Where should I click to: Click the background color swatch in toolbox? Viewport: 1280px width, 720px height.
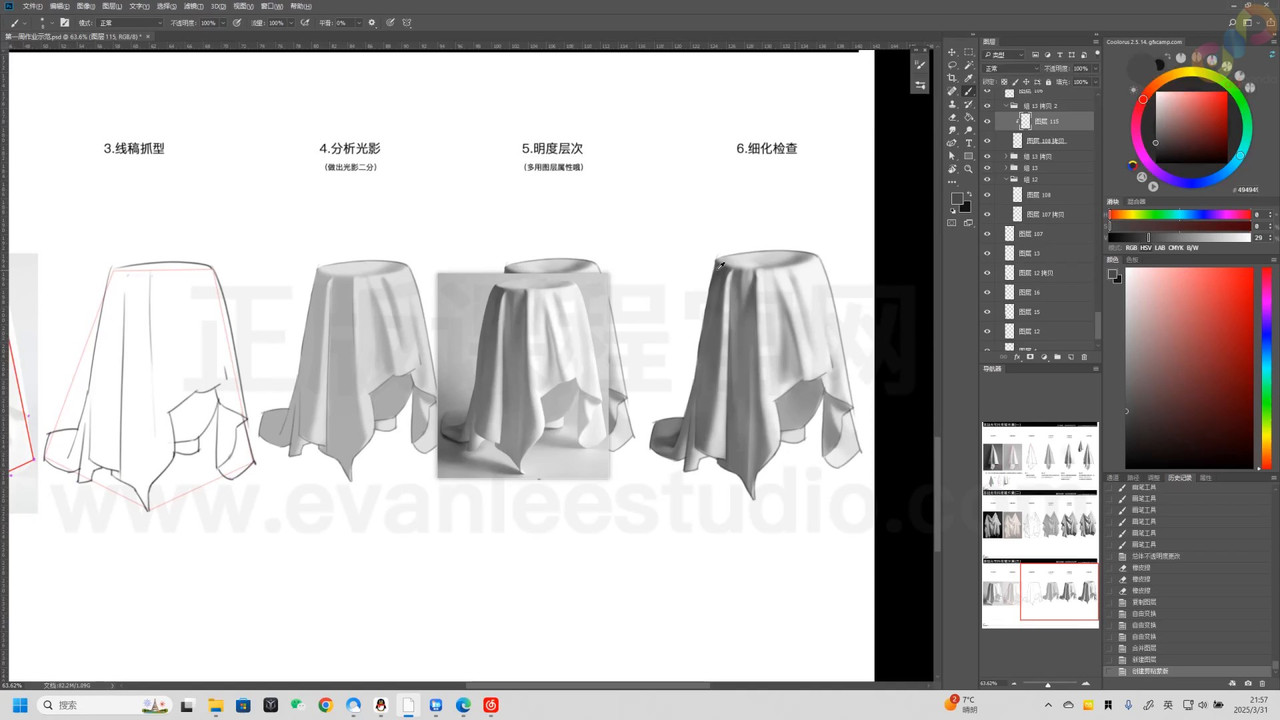[964, 206]
